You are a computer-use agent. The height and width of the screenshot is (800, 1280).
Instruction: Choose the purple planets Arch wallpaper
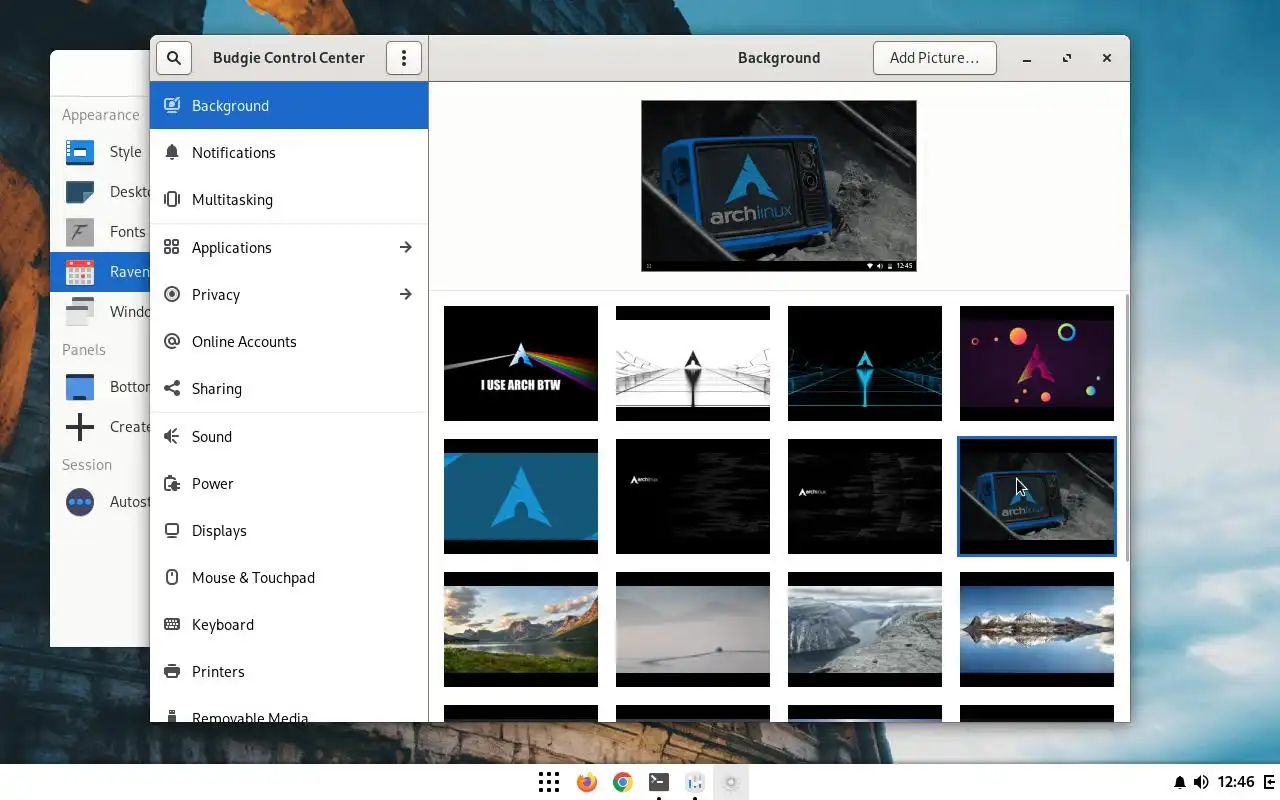pyautogui.click(x=1037, y=363)
